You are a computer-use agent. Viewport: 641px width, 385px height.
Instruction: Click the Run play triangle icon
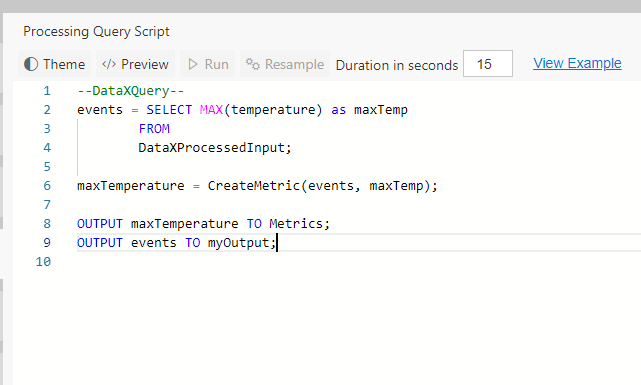tap(193, 64)
